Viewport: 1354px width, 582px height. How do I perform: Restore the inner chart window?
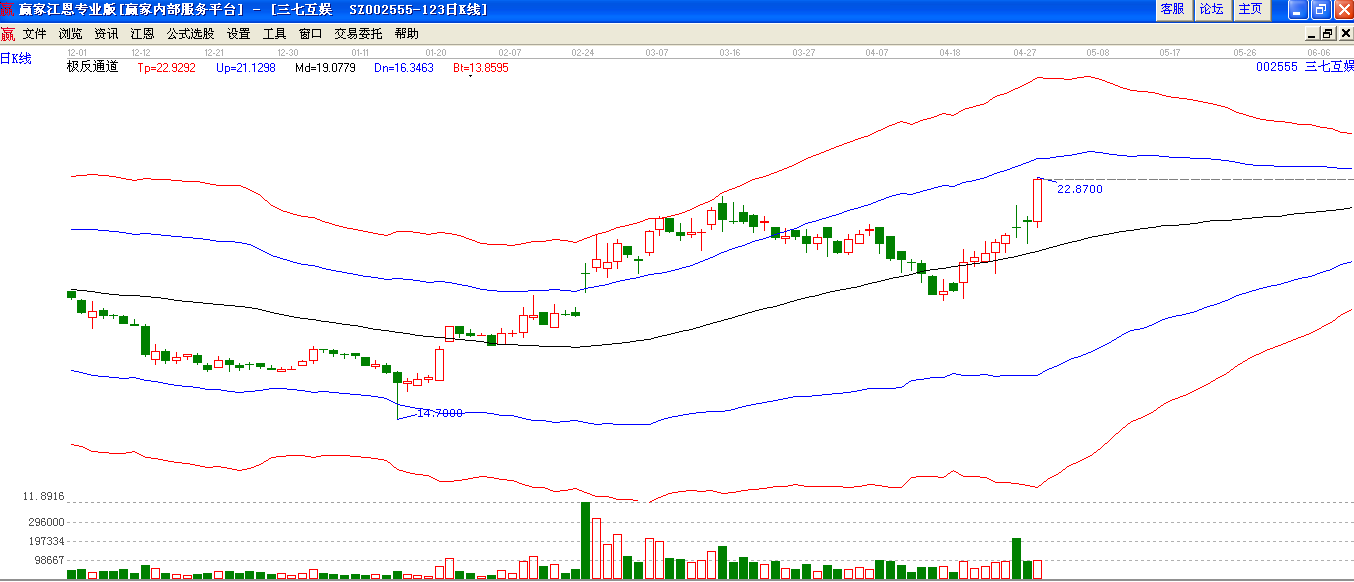click(1327, 33)
